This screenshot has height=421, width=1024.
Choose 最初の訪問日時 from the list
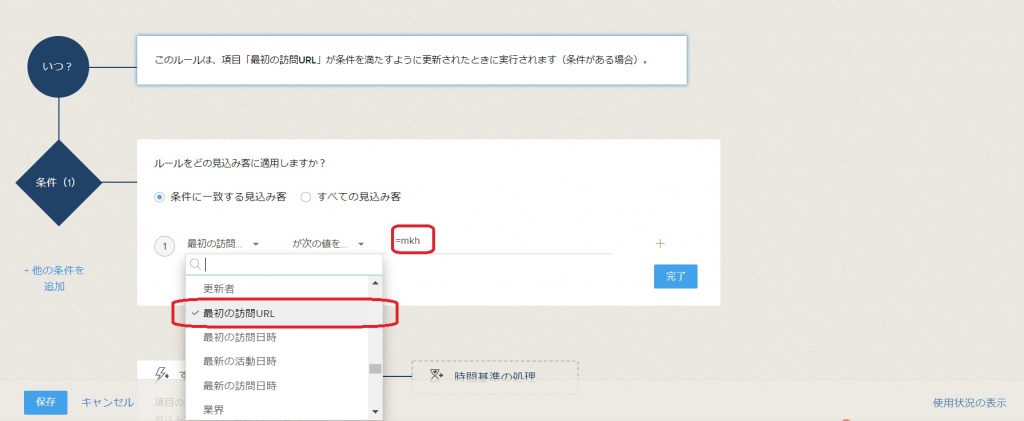pos(278,337)
